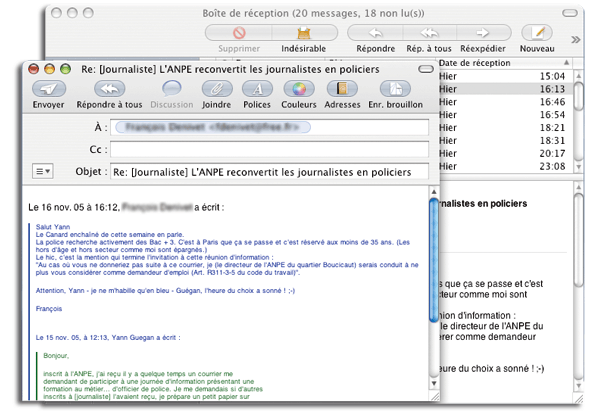The image size is (600, 411).
Task: Click the Répondre à tous icon in the compose window
Action: [x=109, y=89]
